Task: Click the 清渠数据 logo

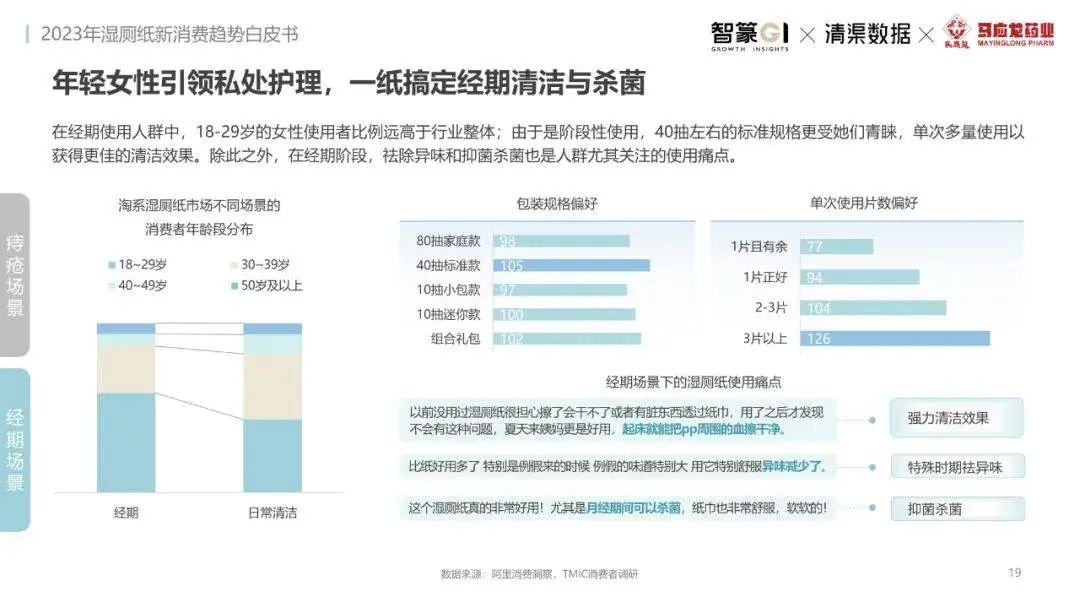Action: tap(867, 34)
